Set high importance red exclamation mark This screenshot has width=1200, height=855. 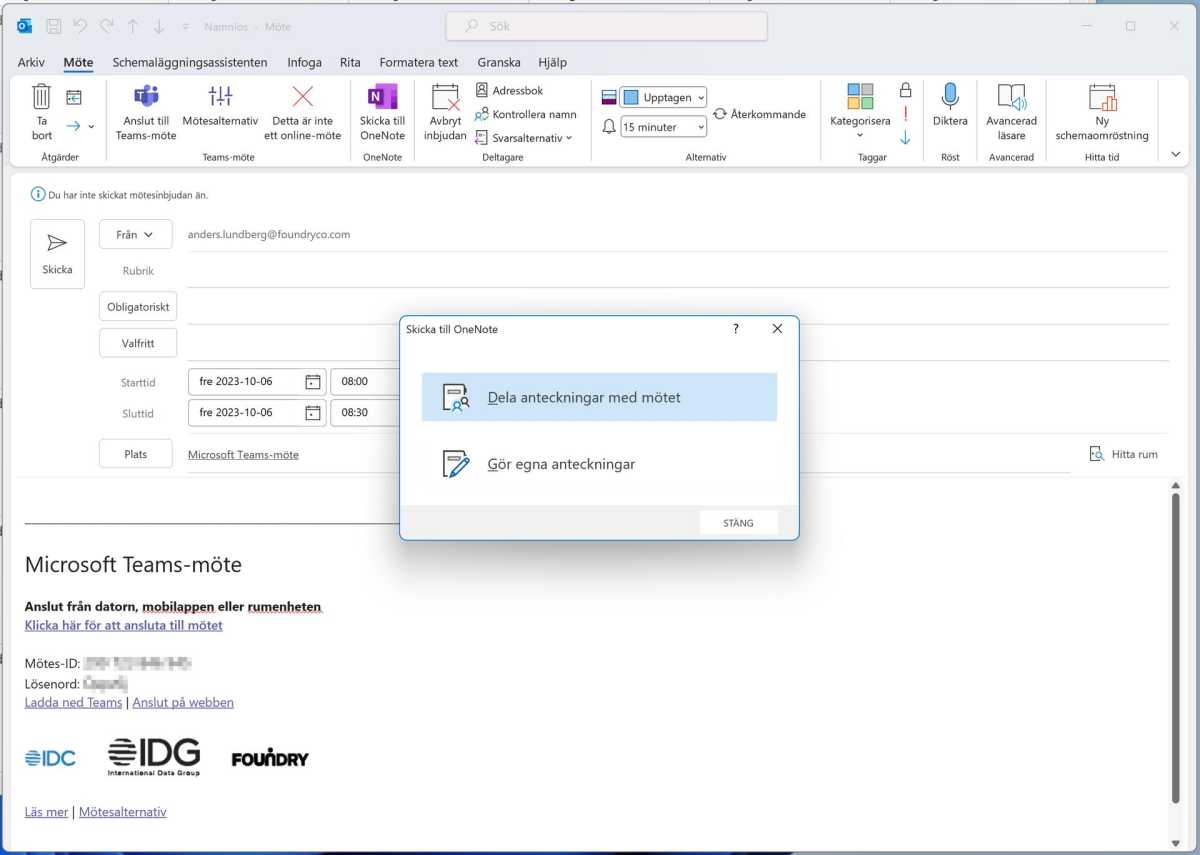pyautogui.click(x=905, y=114)
